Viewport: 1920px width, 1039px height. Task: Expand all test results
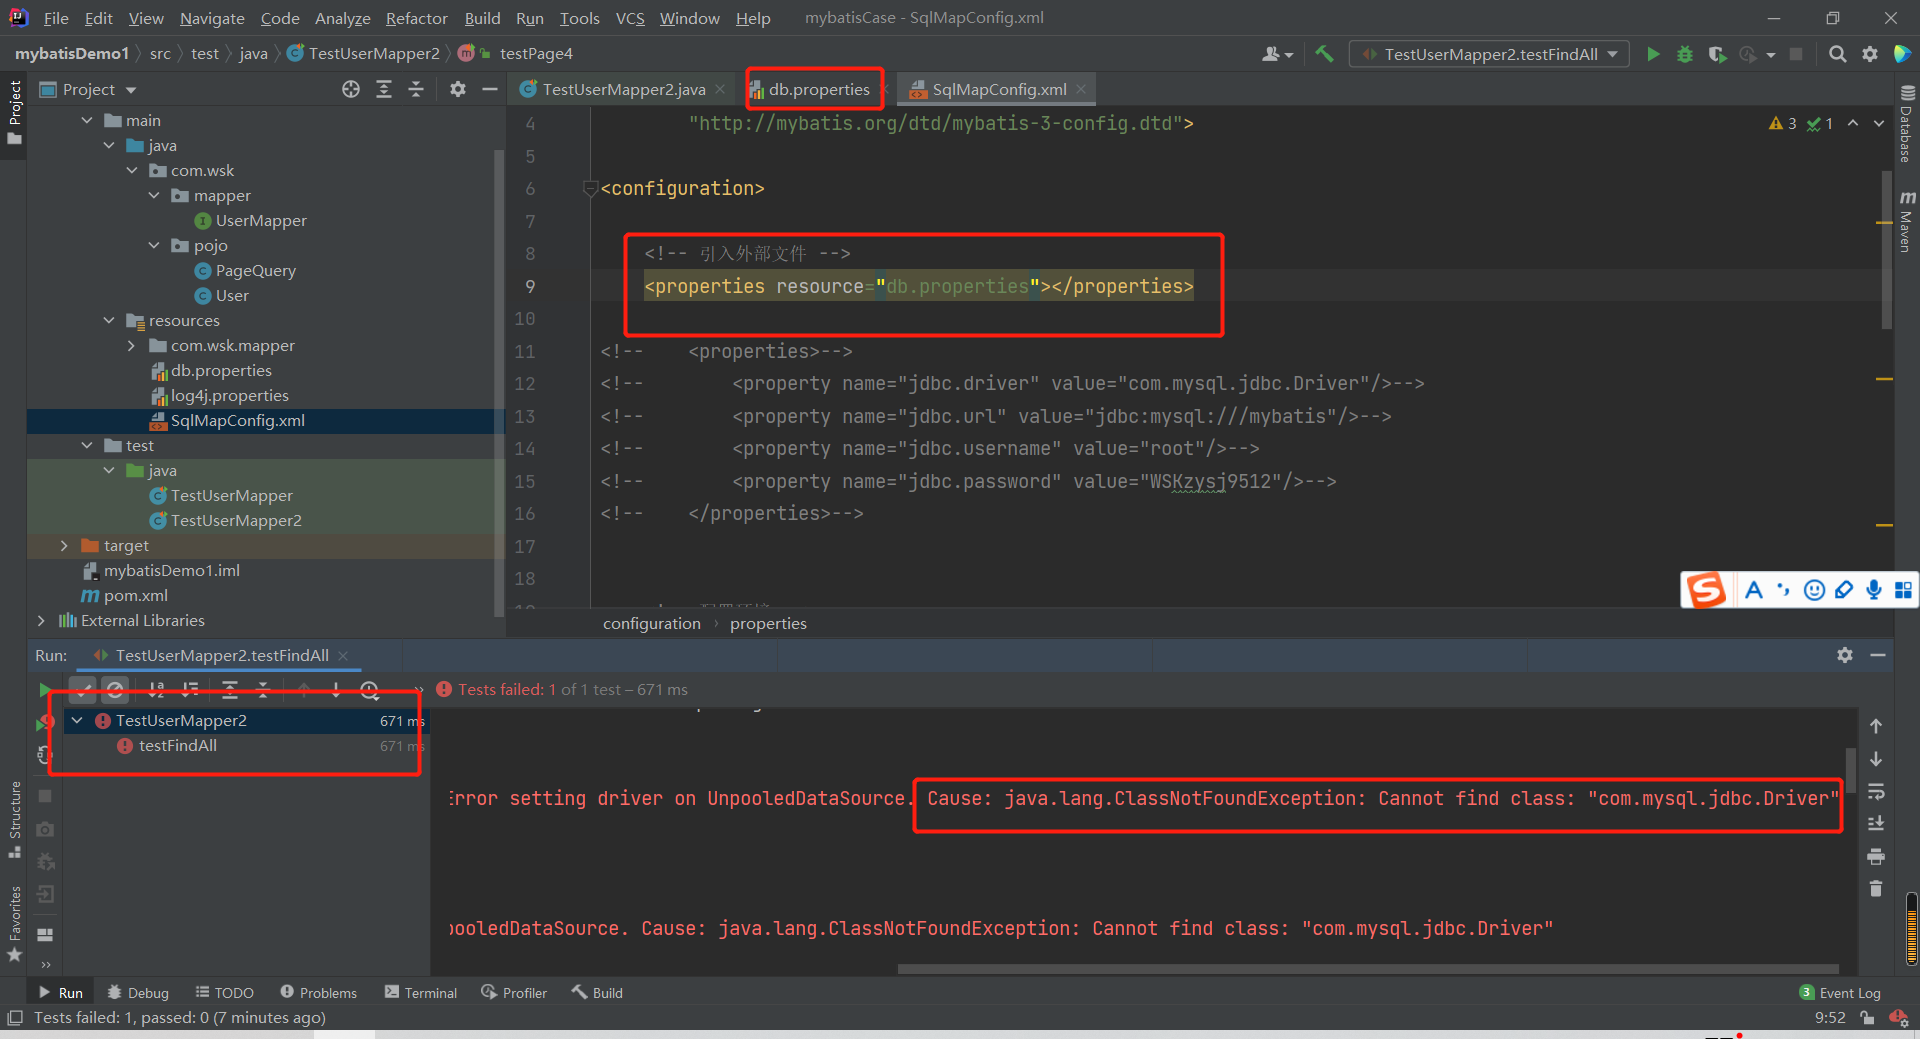[230, 689]
